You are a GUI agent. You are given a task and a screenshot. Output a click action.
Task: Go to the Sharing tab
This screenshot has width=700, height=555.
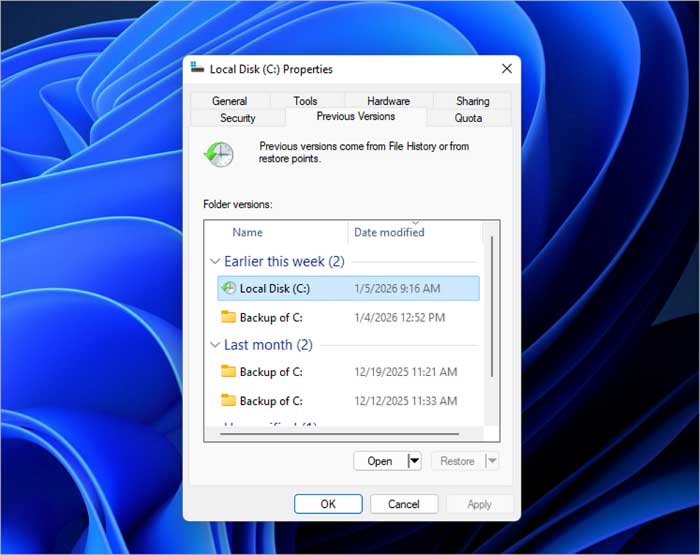tap(472, 101)
